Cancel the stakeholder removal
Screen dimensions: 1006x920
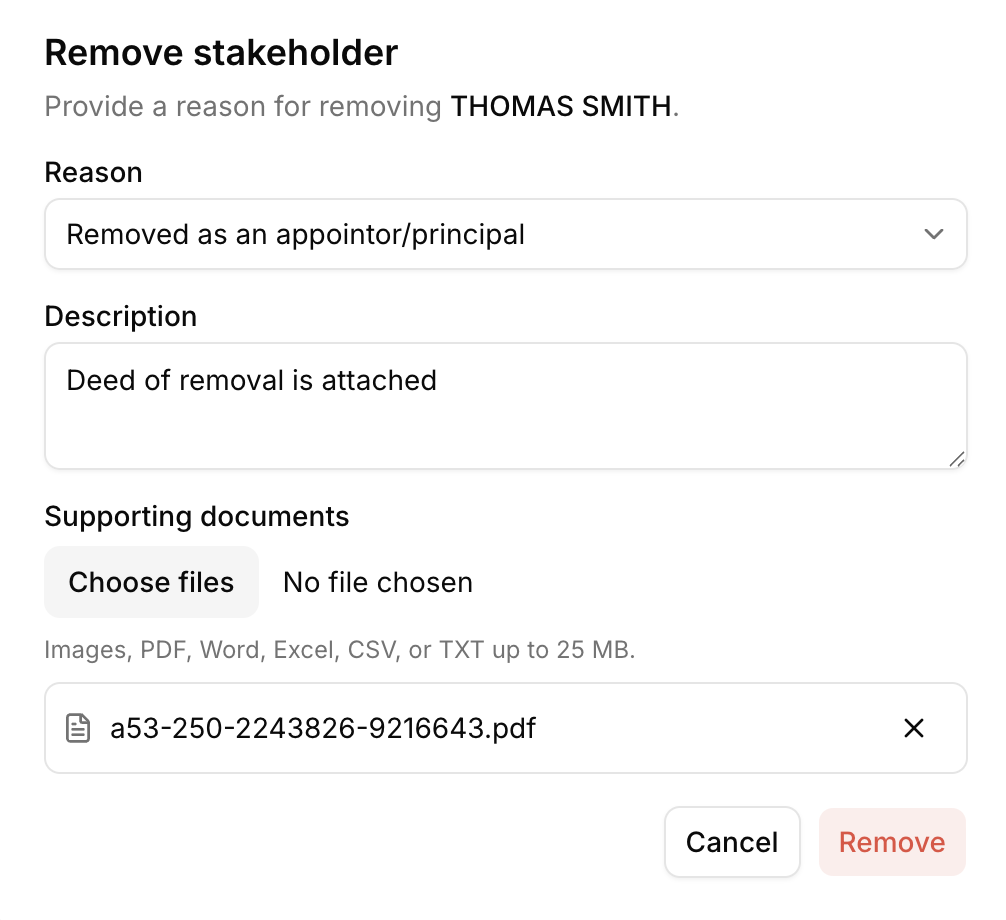[732, 842]
